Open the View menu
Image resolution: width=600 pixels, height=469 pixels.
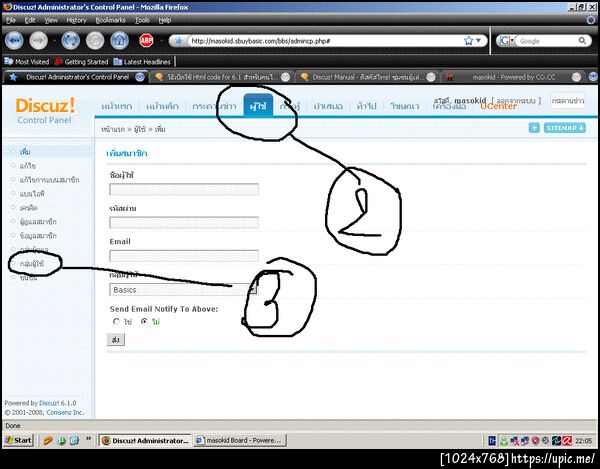coord(51,20)
